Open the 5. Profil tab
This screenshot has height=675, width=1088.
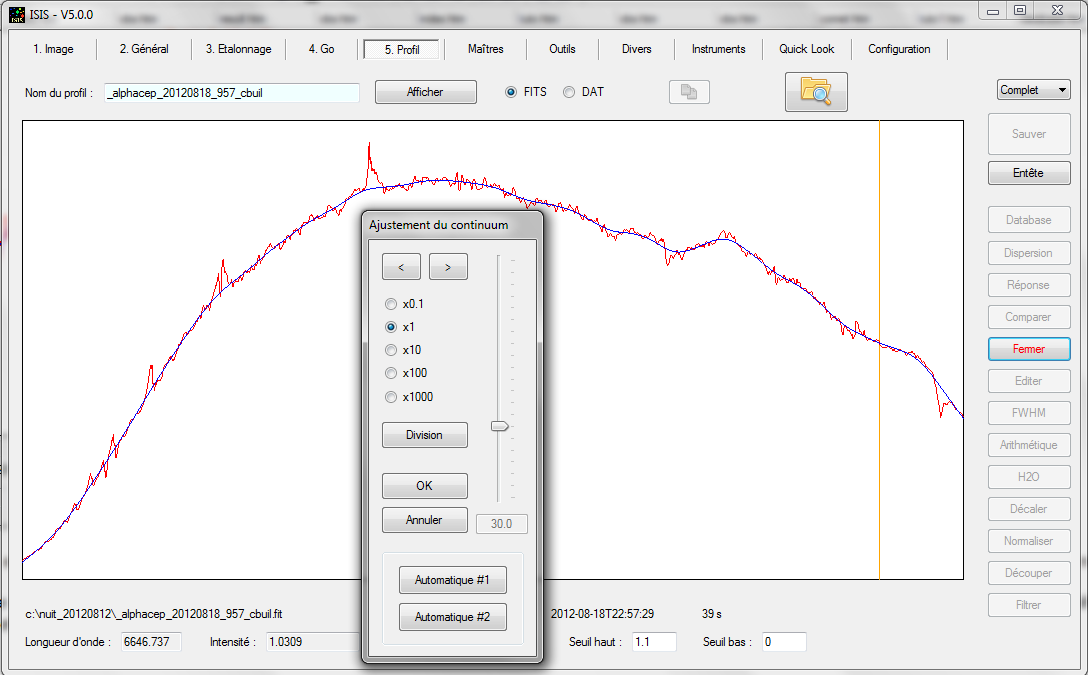tap(402, 49)
